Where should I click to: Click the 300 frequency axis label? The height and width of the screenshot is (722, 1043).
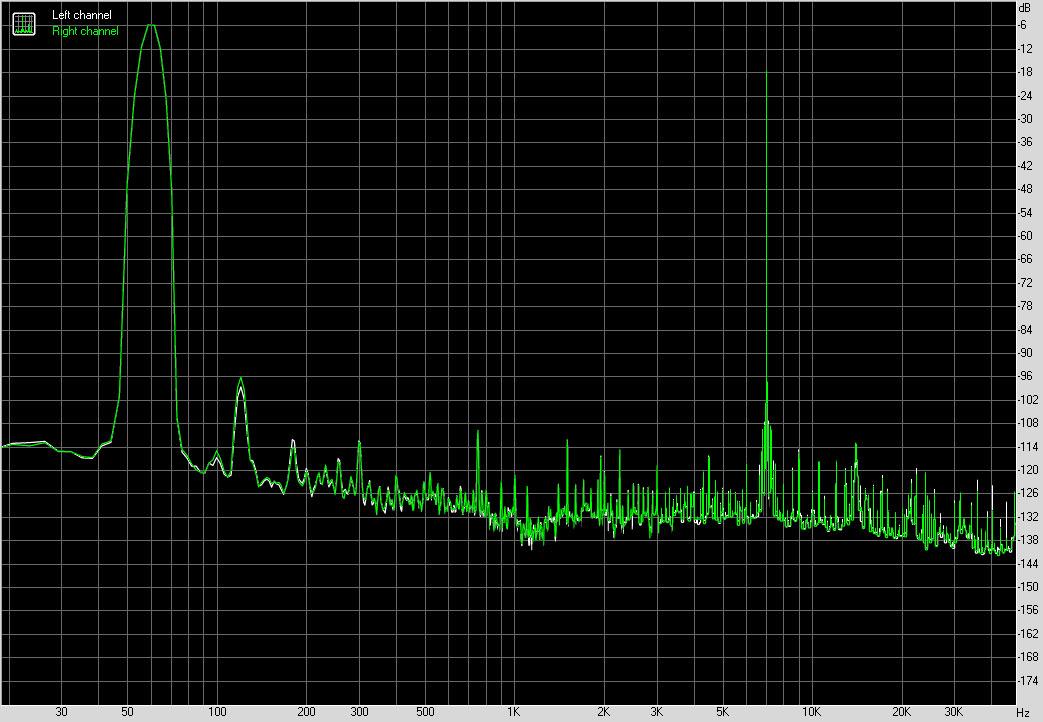pyautogui.click(x=359, y=713)
